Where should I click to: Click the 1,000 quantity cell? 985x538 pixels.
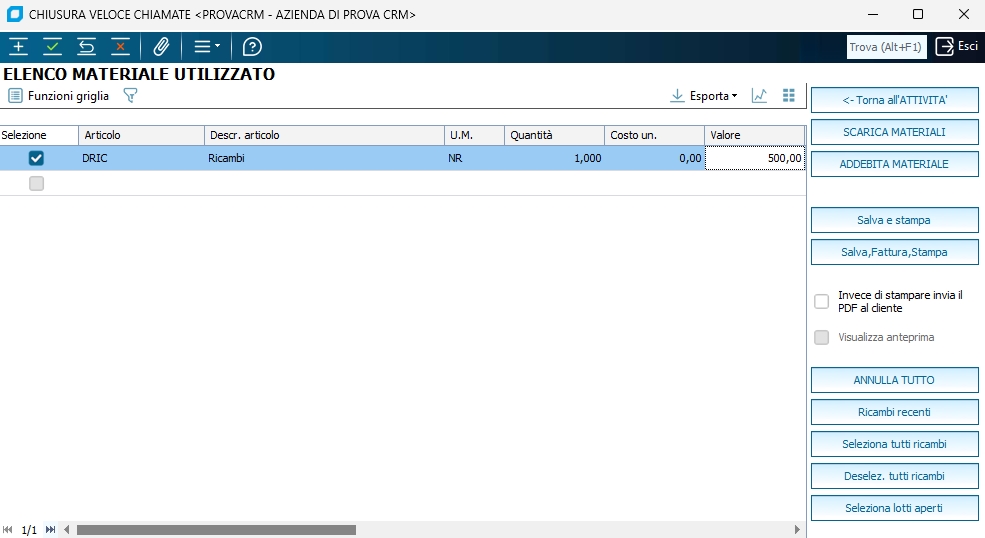(x=554, y=158)
